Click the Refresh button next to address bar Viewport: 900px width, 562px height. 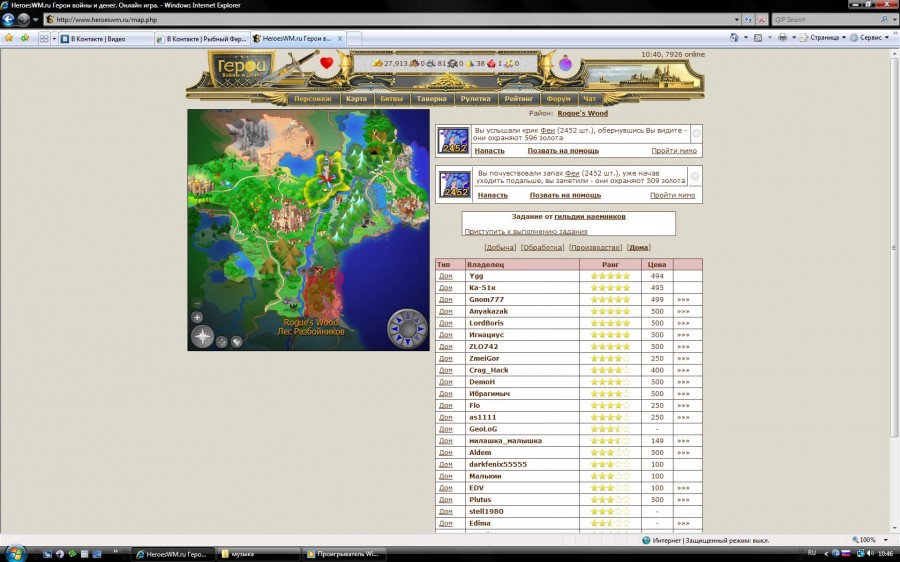click(x=748, y=20)
